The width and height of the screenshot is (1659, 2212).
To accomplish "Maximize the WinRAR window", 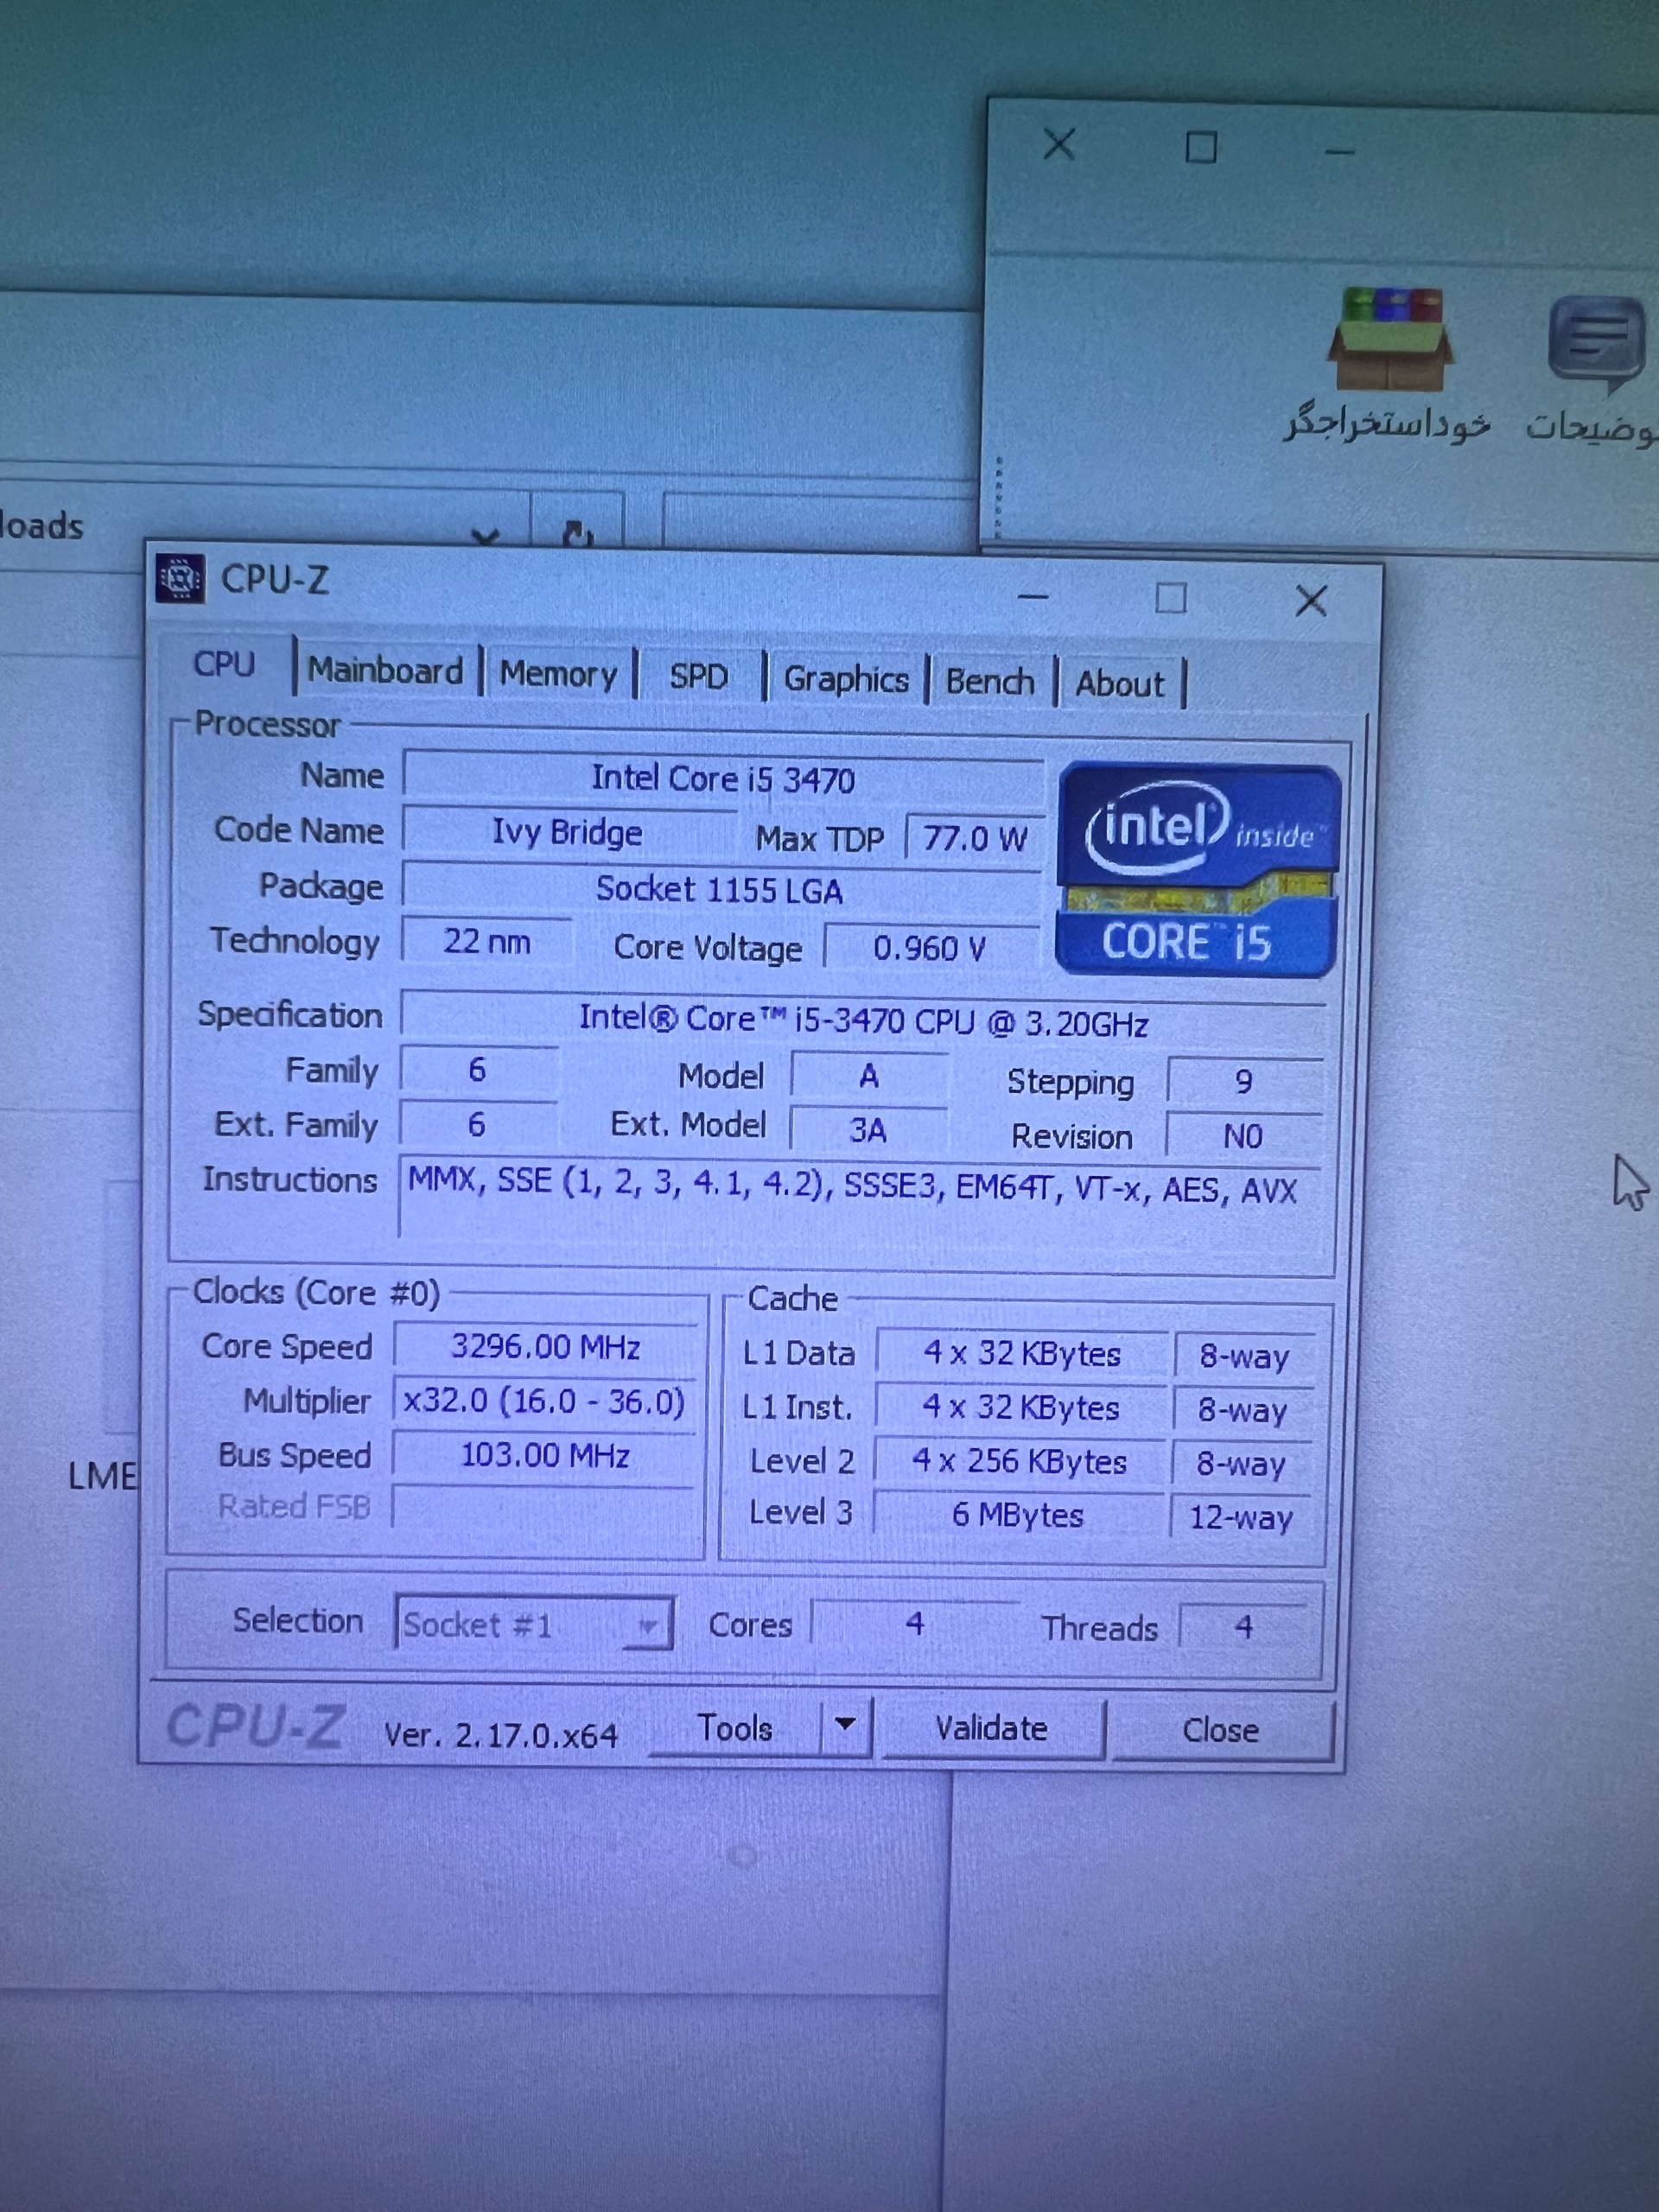I will (x=1200, y=148).
